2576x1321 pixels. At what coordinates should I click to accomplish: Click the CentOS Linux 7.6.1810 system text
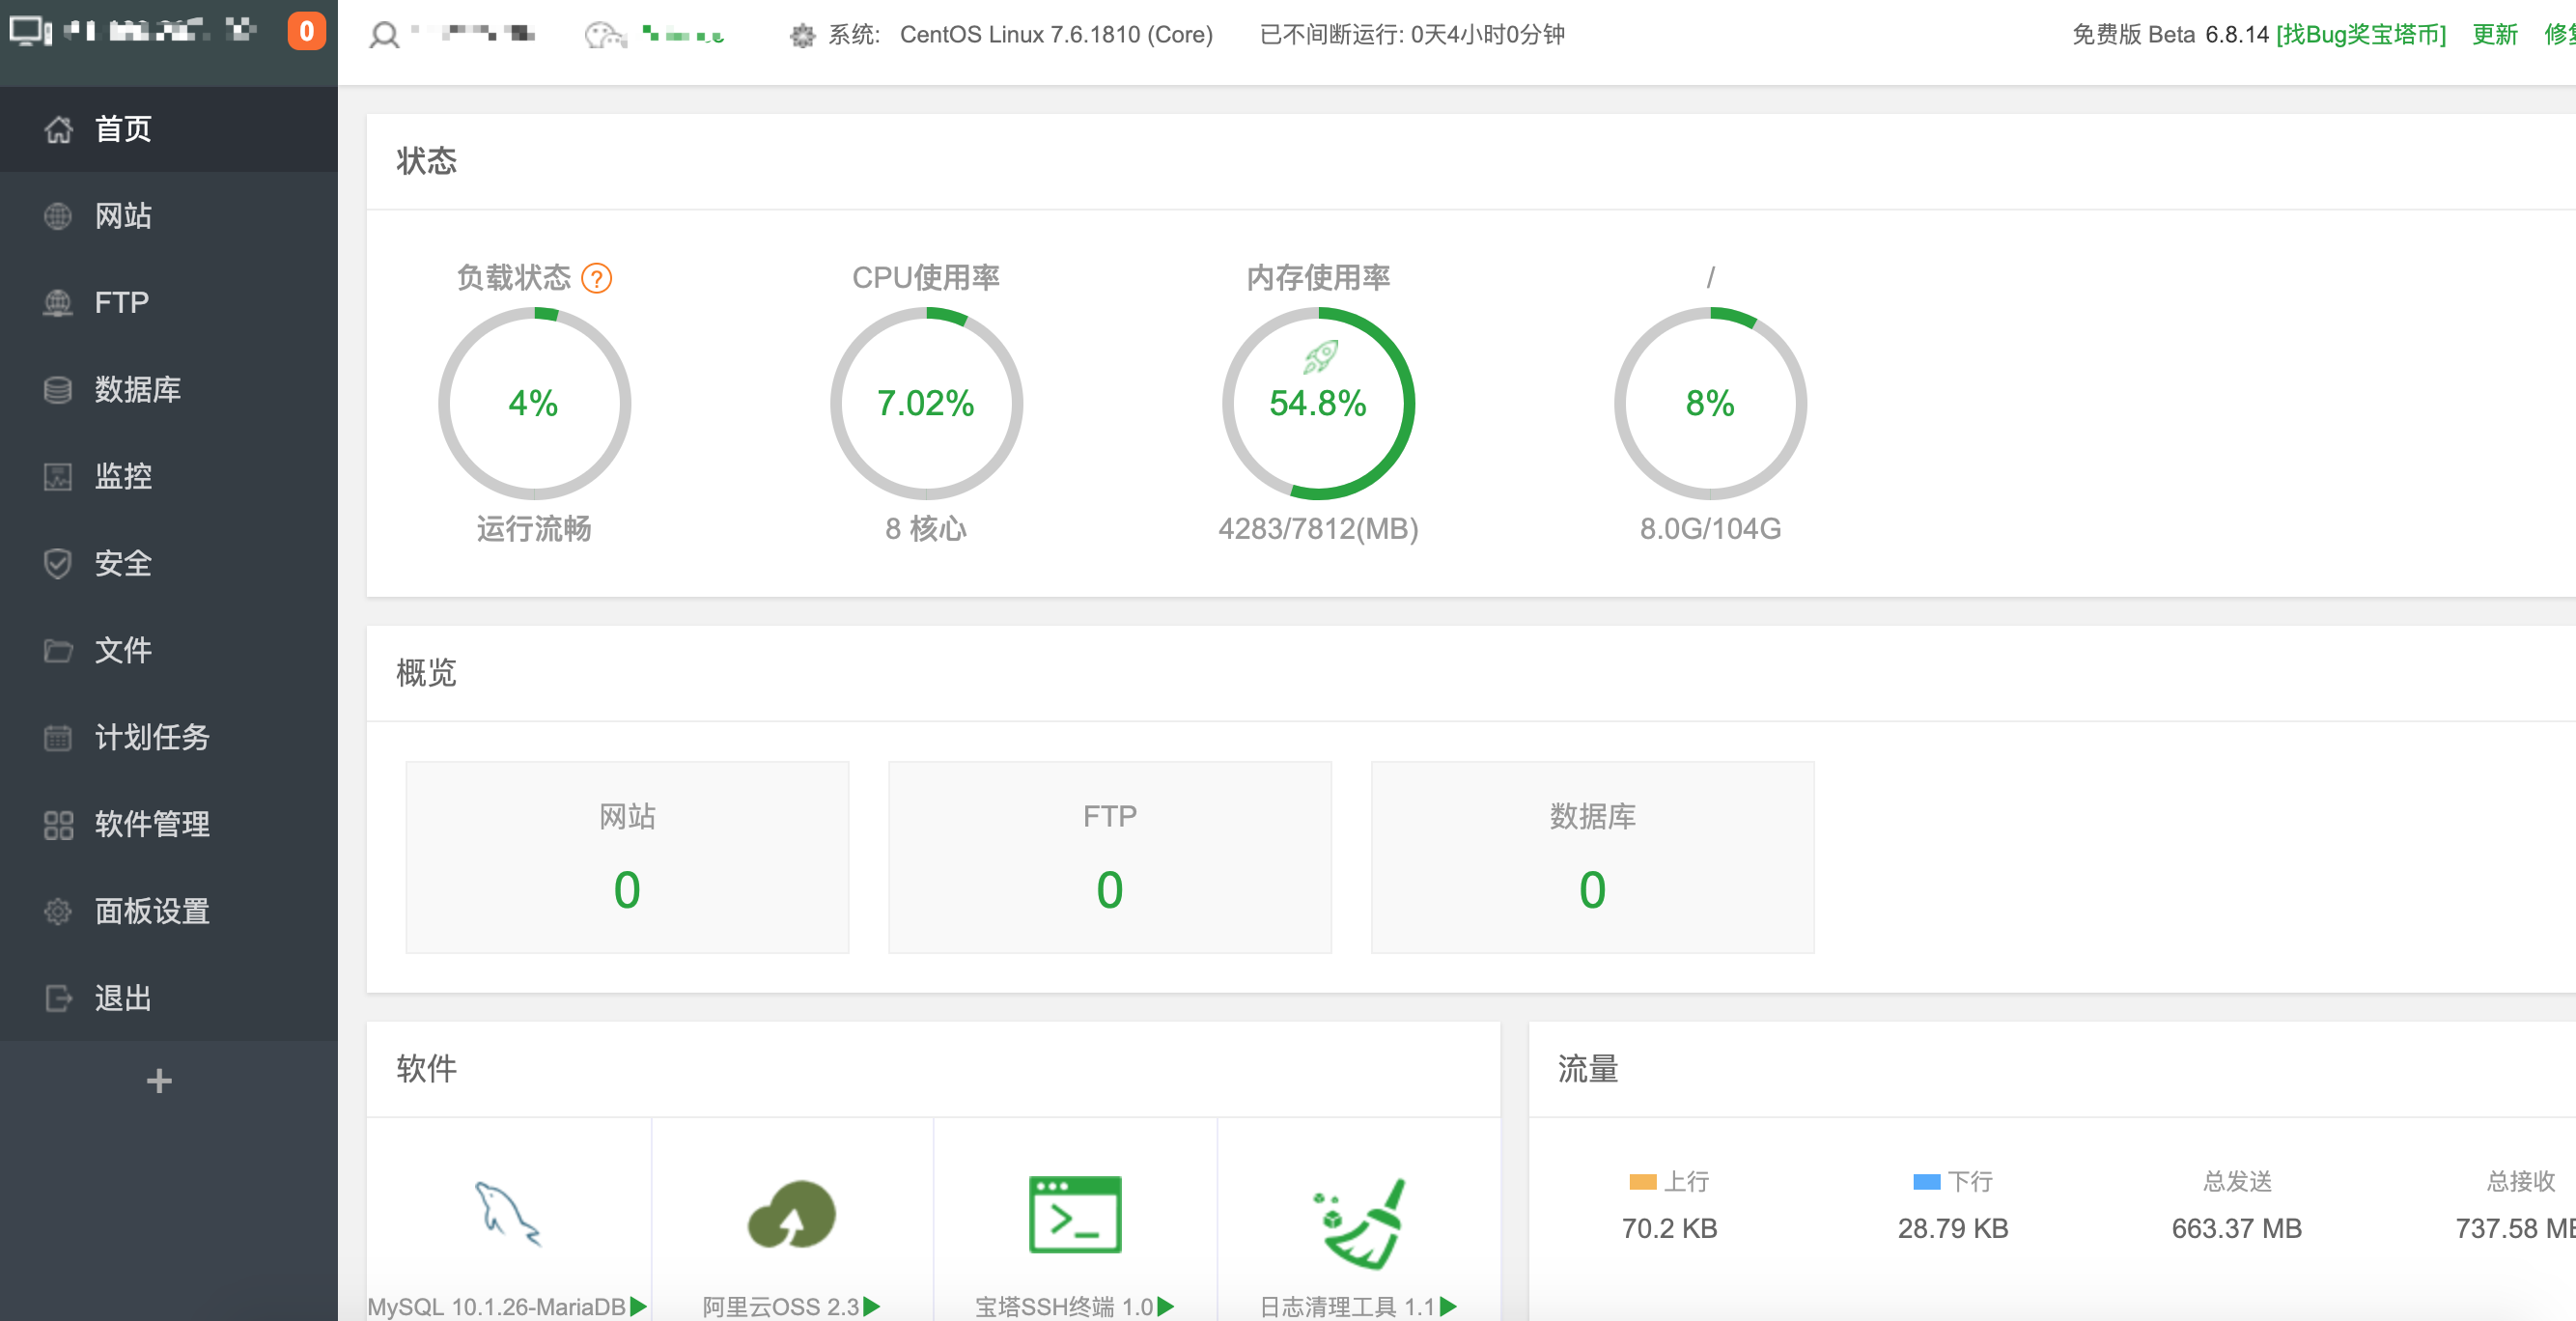coord(1056,35)
